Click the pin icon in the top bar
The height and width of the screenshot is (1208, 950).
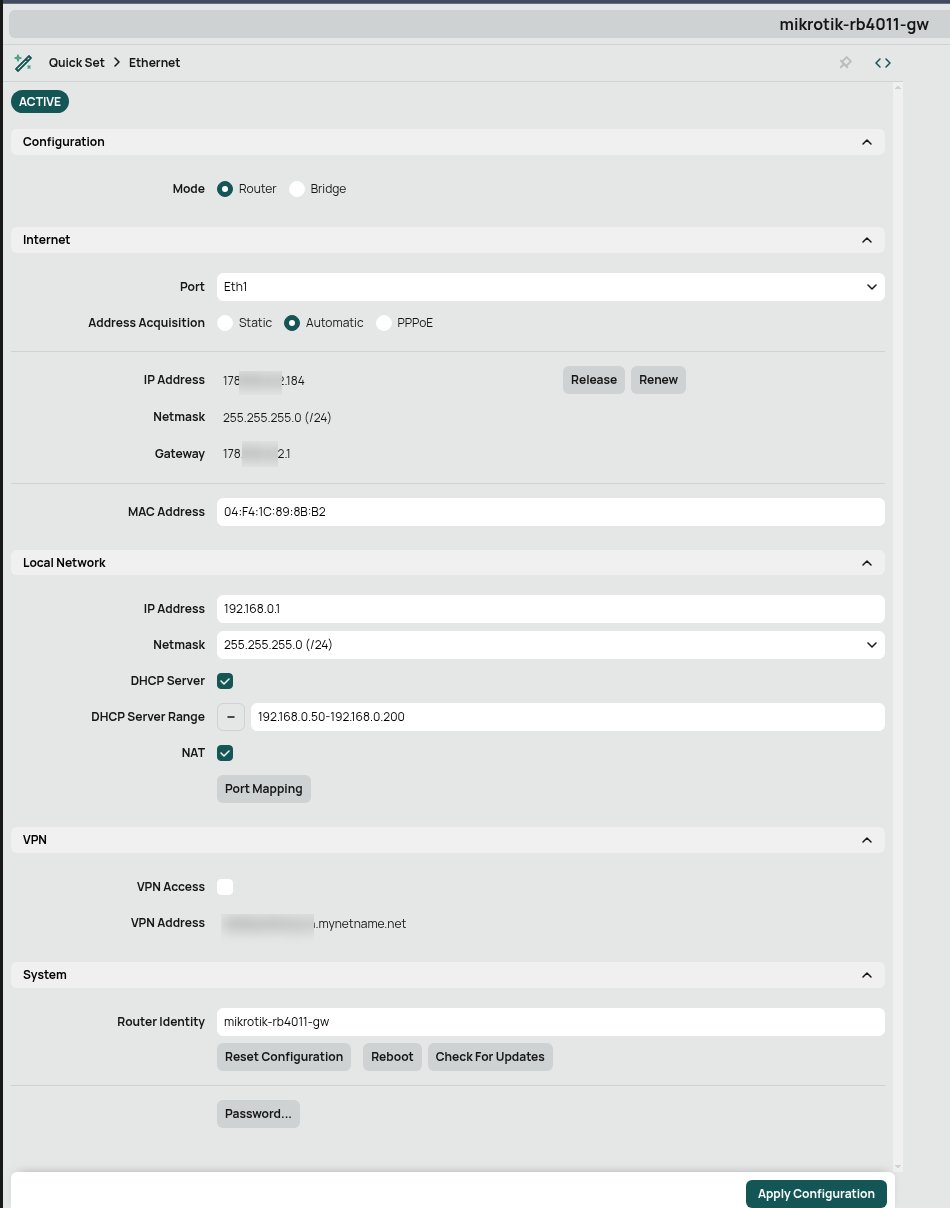(845, 62)
